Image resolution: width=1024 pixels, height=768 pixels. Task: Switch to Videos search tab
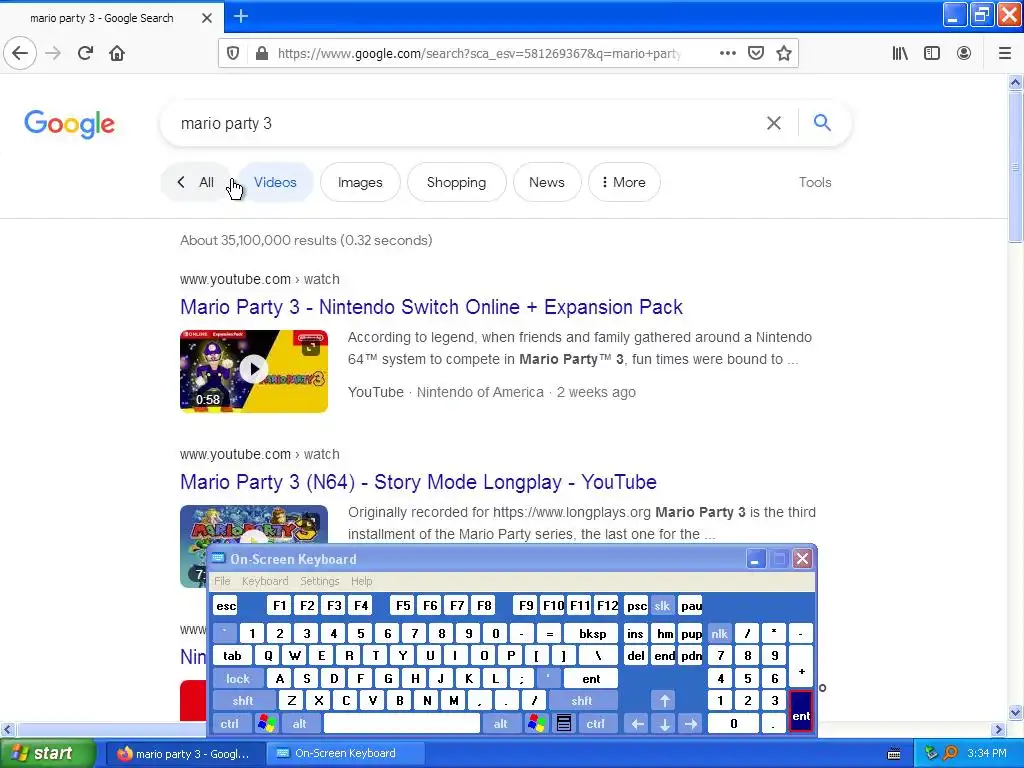pos(275,182)
